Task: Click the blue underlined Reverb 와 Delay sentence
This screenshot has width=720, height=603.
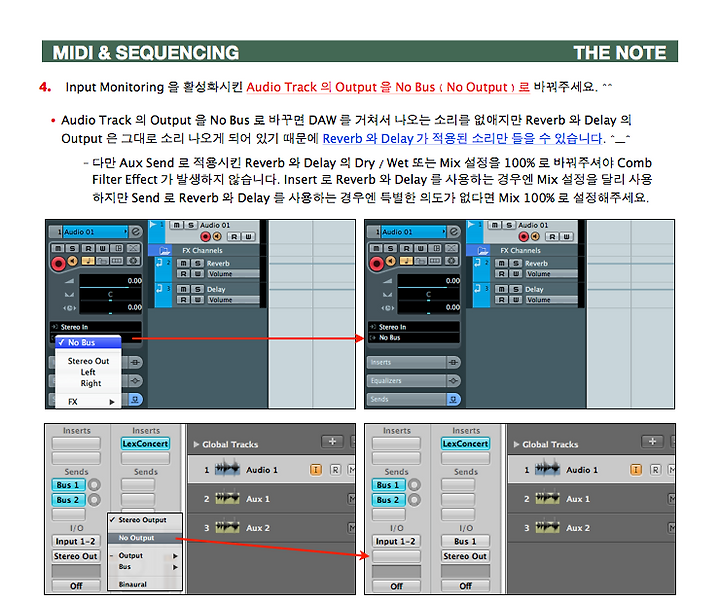Action: pos(463,138)
